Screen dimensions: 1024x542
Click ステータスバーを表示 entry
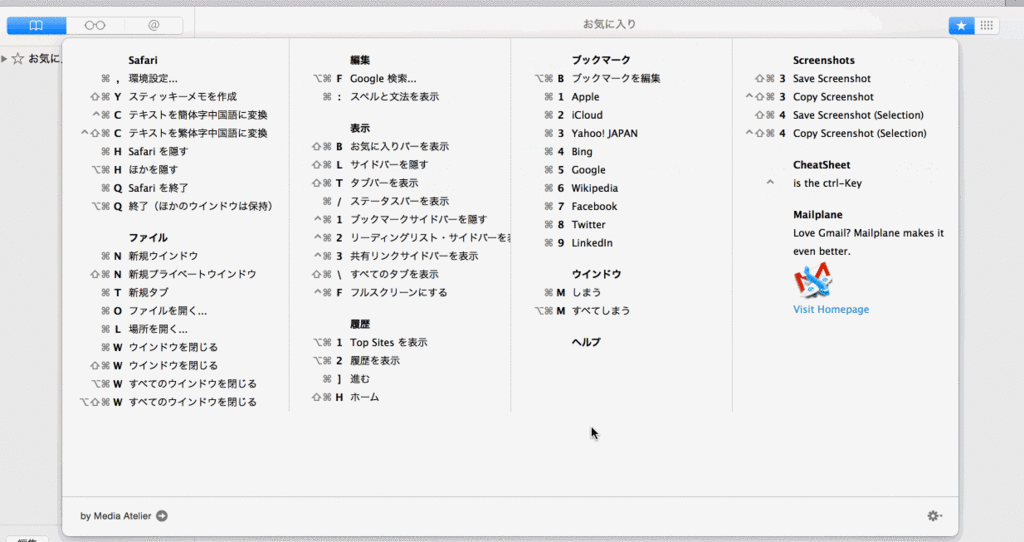point(399,201)
